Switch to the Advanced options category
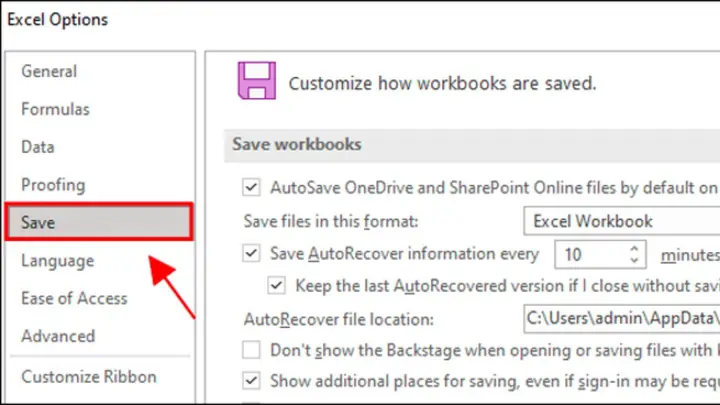Viewport: 720px width, 405px height. point(58,336)
